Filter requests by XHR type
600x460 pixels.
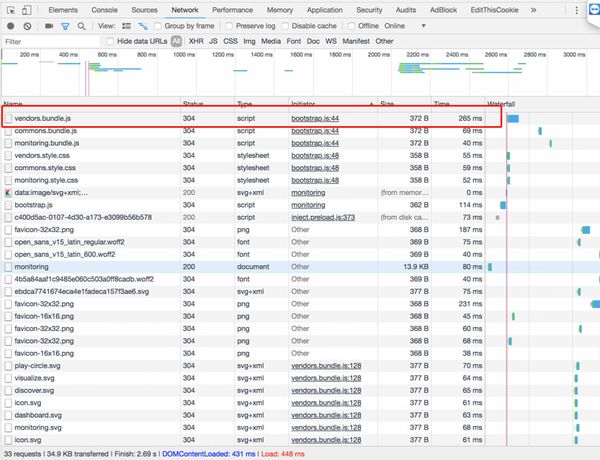195,41
